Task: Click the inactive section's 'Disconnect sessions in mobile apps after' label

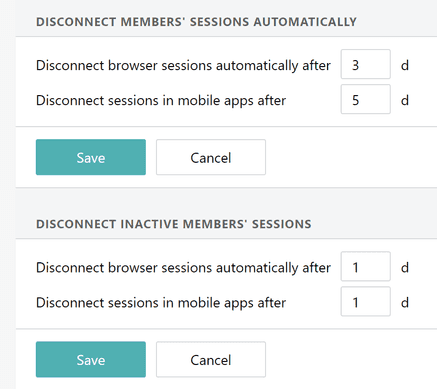Action: click(x=161, y=303)
